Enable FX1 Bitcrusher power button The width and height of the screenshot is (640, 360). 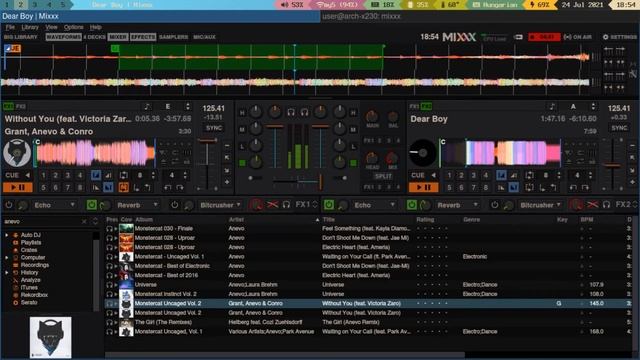point(174,204)
